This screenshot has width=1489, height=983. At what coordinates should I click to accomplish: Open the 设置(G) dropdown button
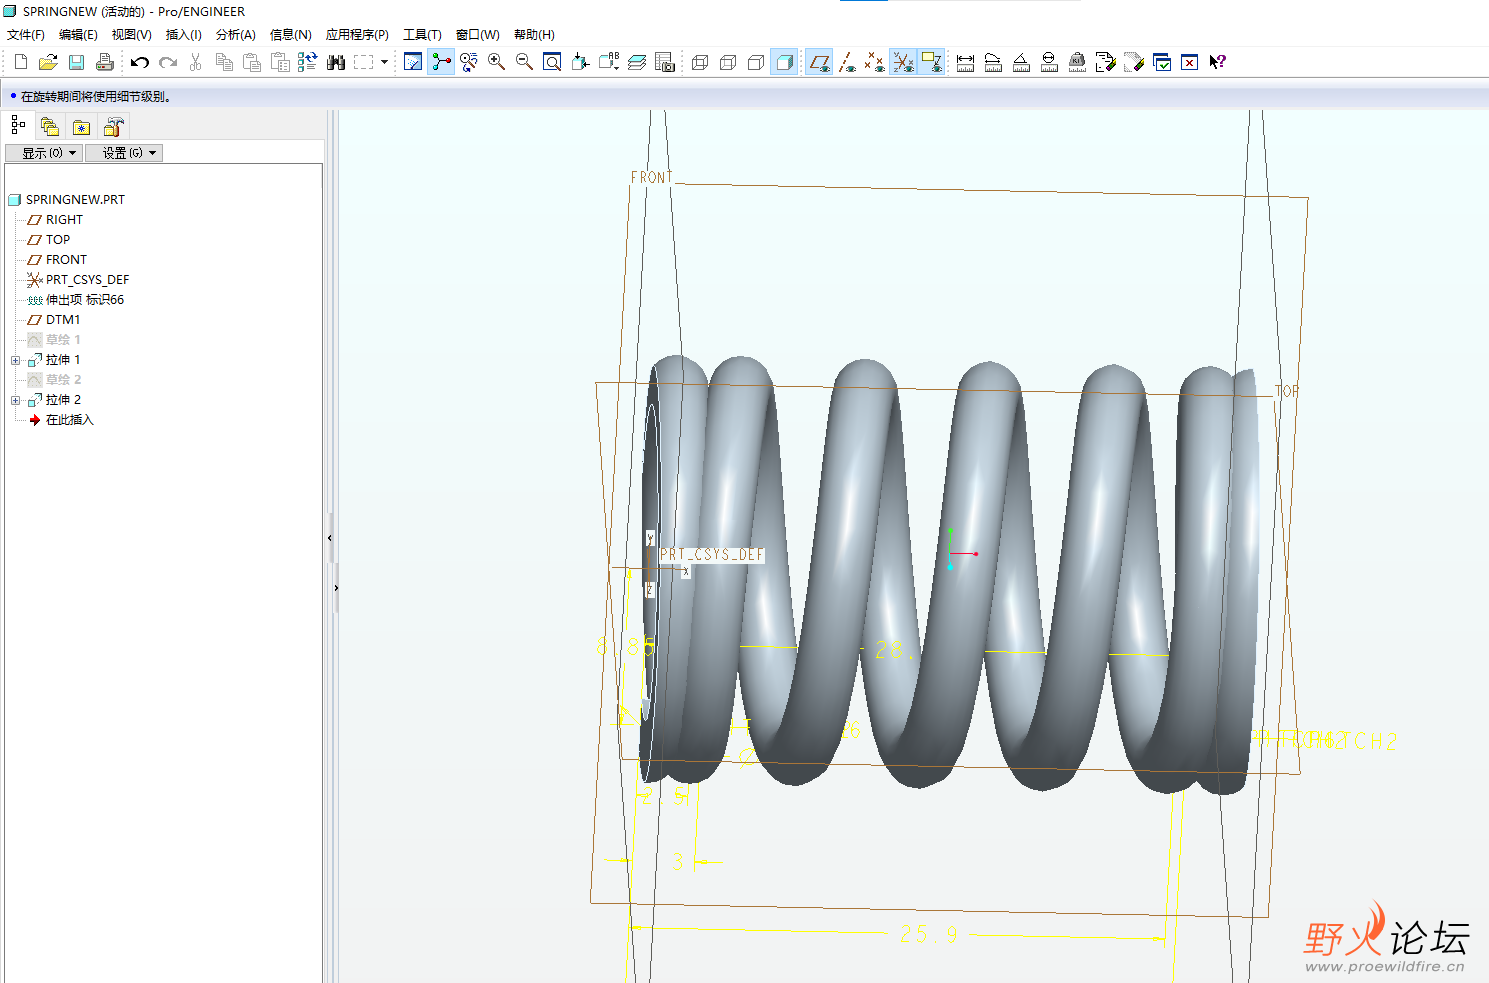(124, 153)
